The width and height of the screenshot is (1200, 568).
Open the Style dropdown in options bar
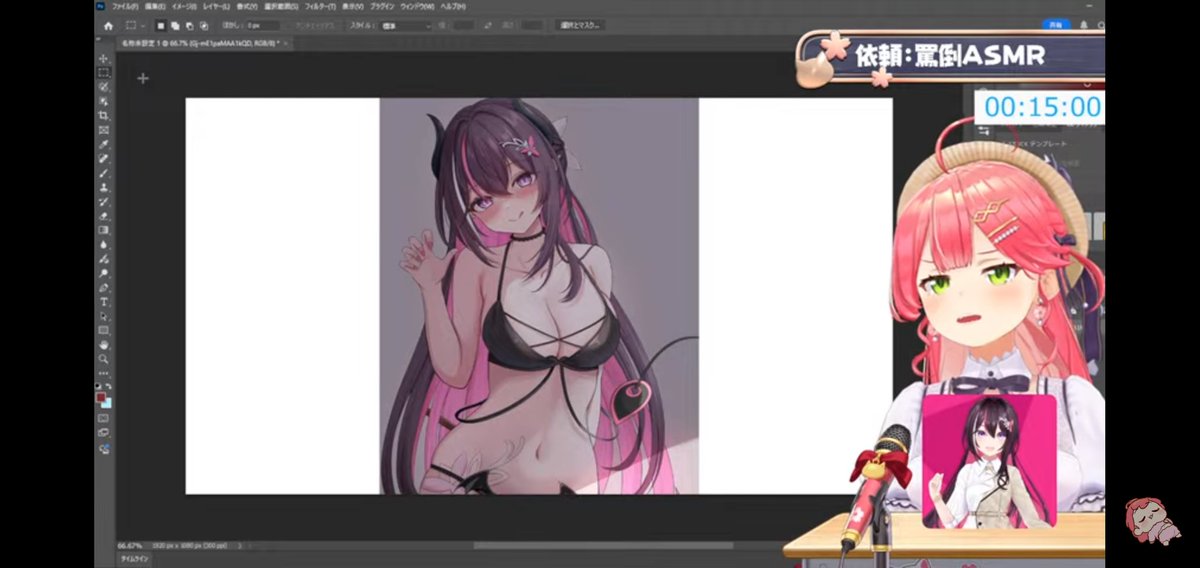(x=408, y=25)
